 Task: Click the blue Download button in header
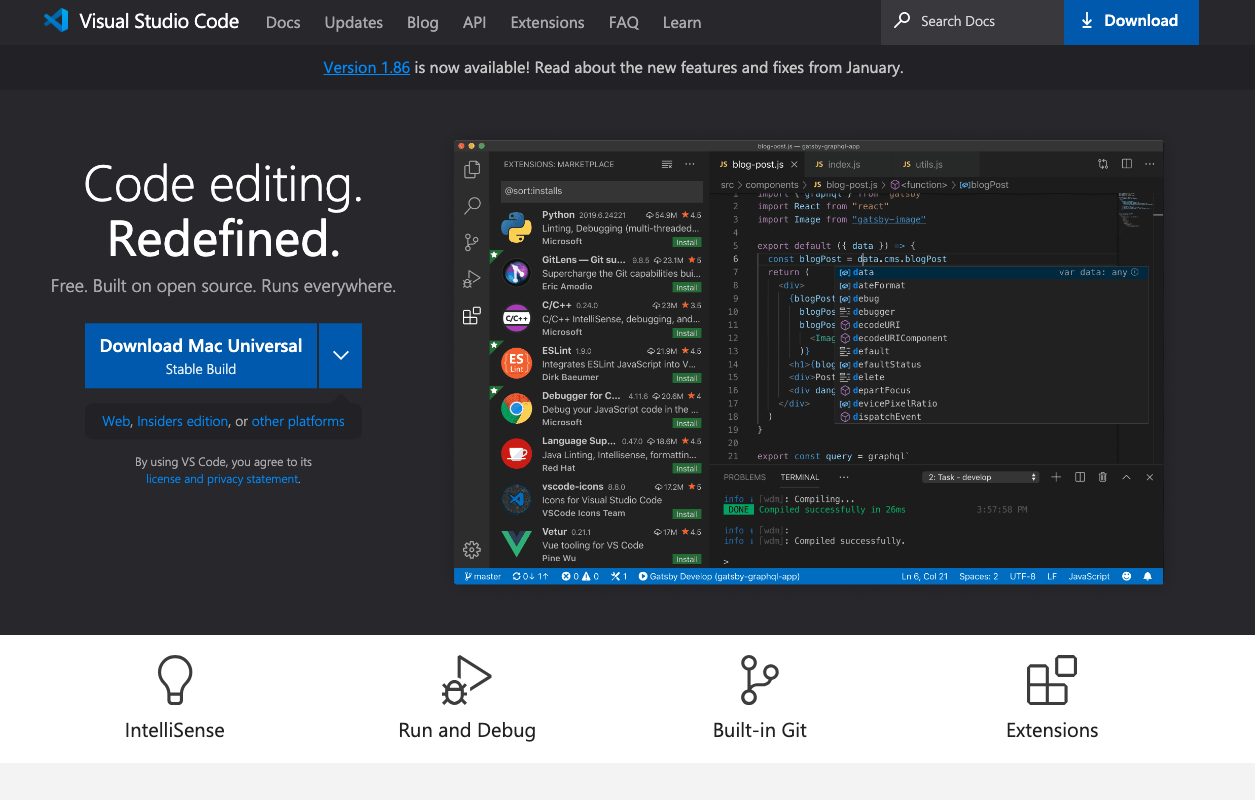click(1131, 21)
